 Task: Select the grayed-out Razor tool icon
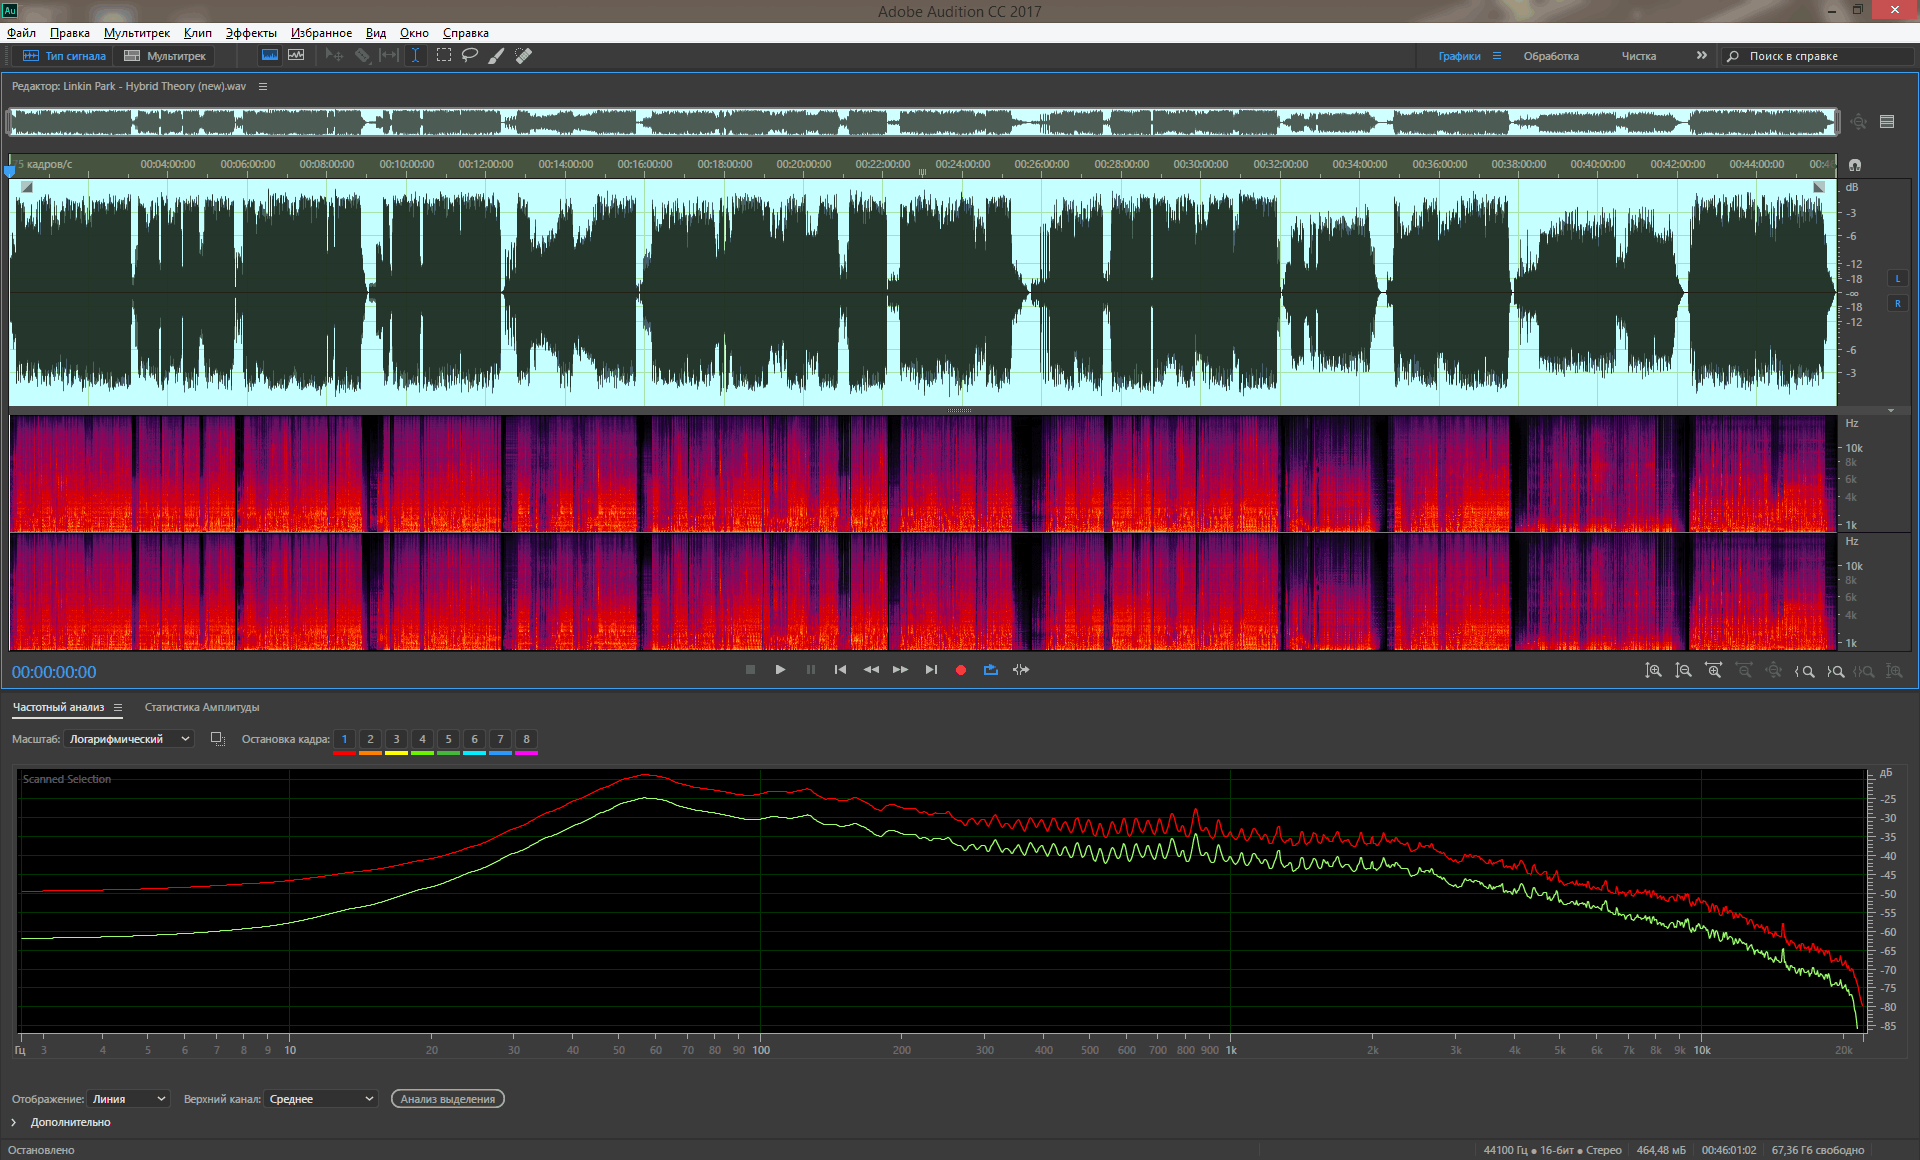362,56
